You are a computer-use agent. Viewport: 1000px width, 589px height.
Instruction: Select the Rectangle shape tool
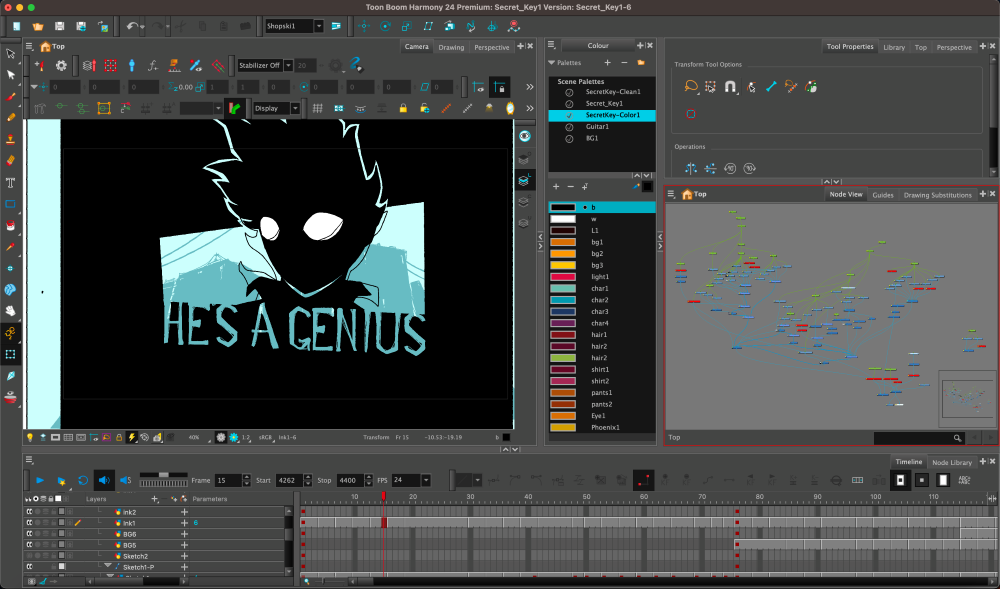tap(10, 205)
